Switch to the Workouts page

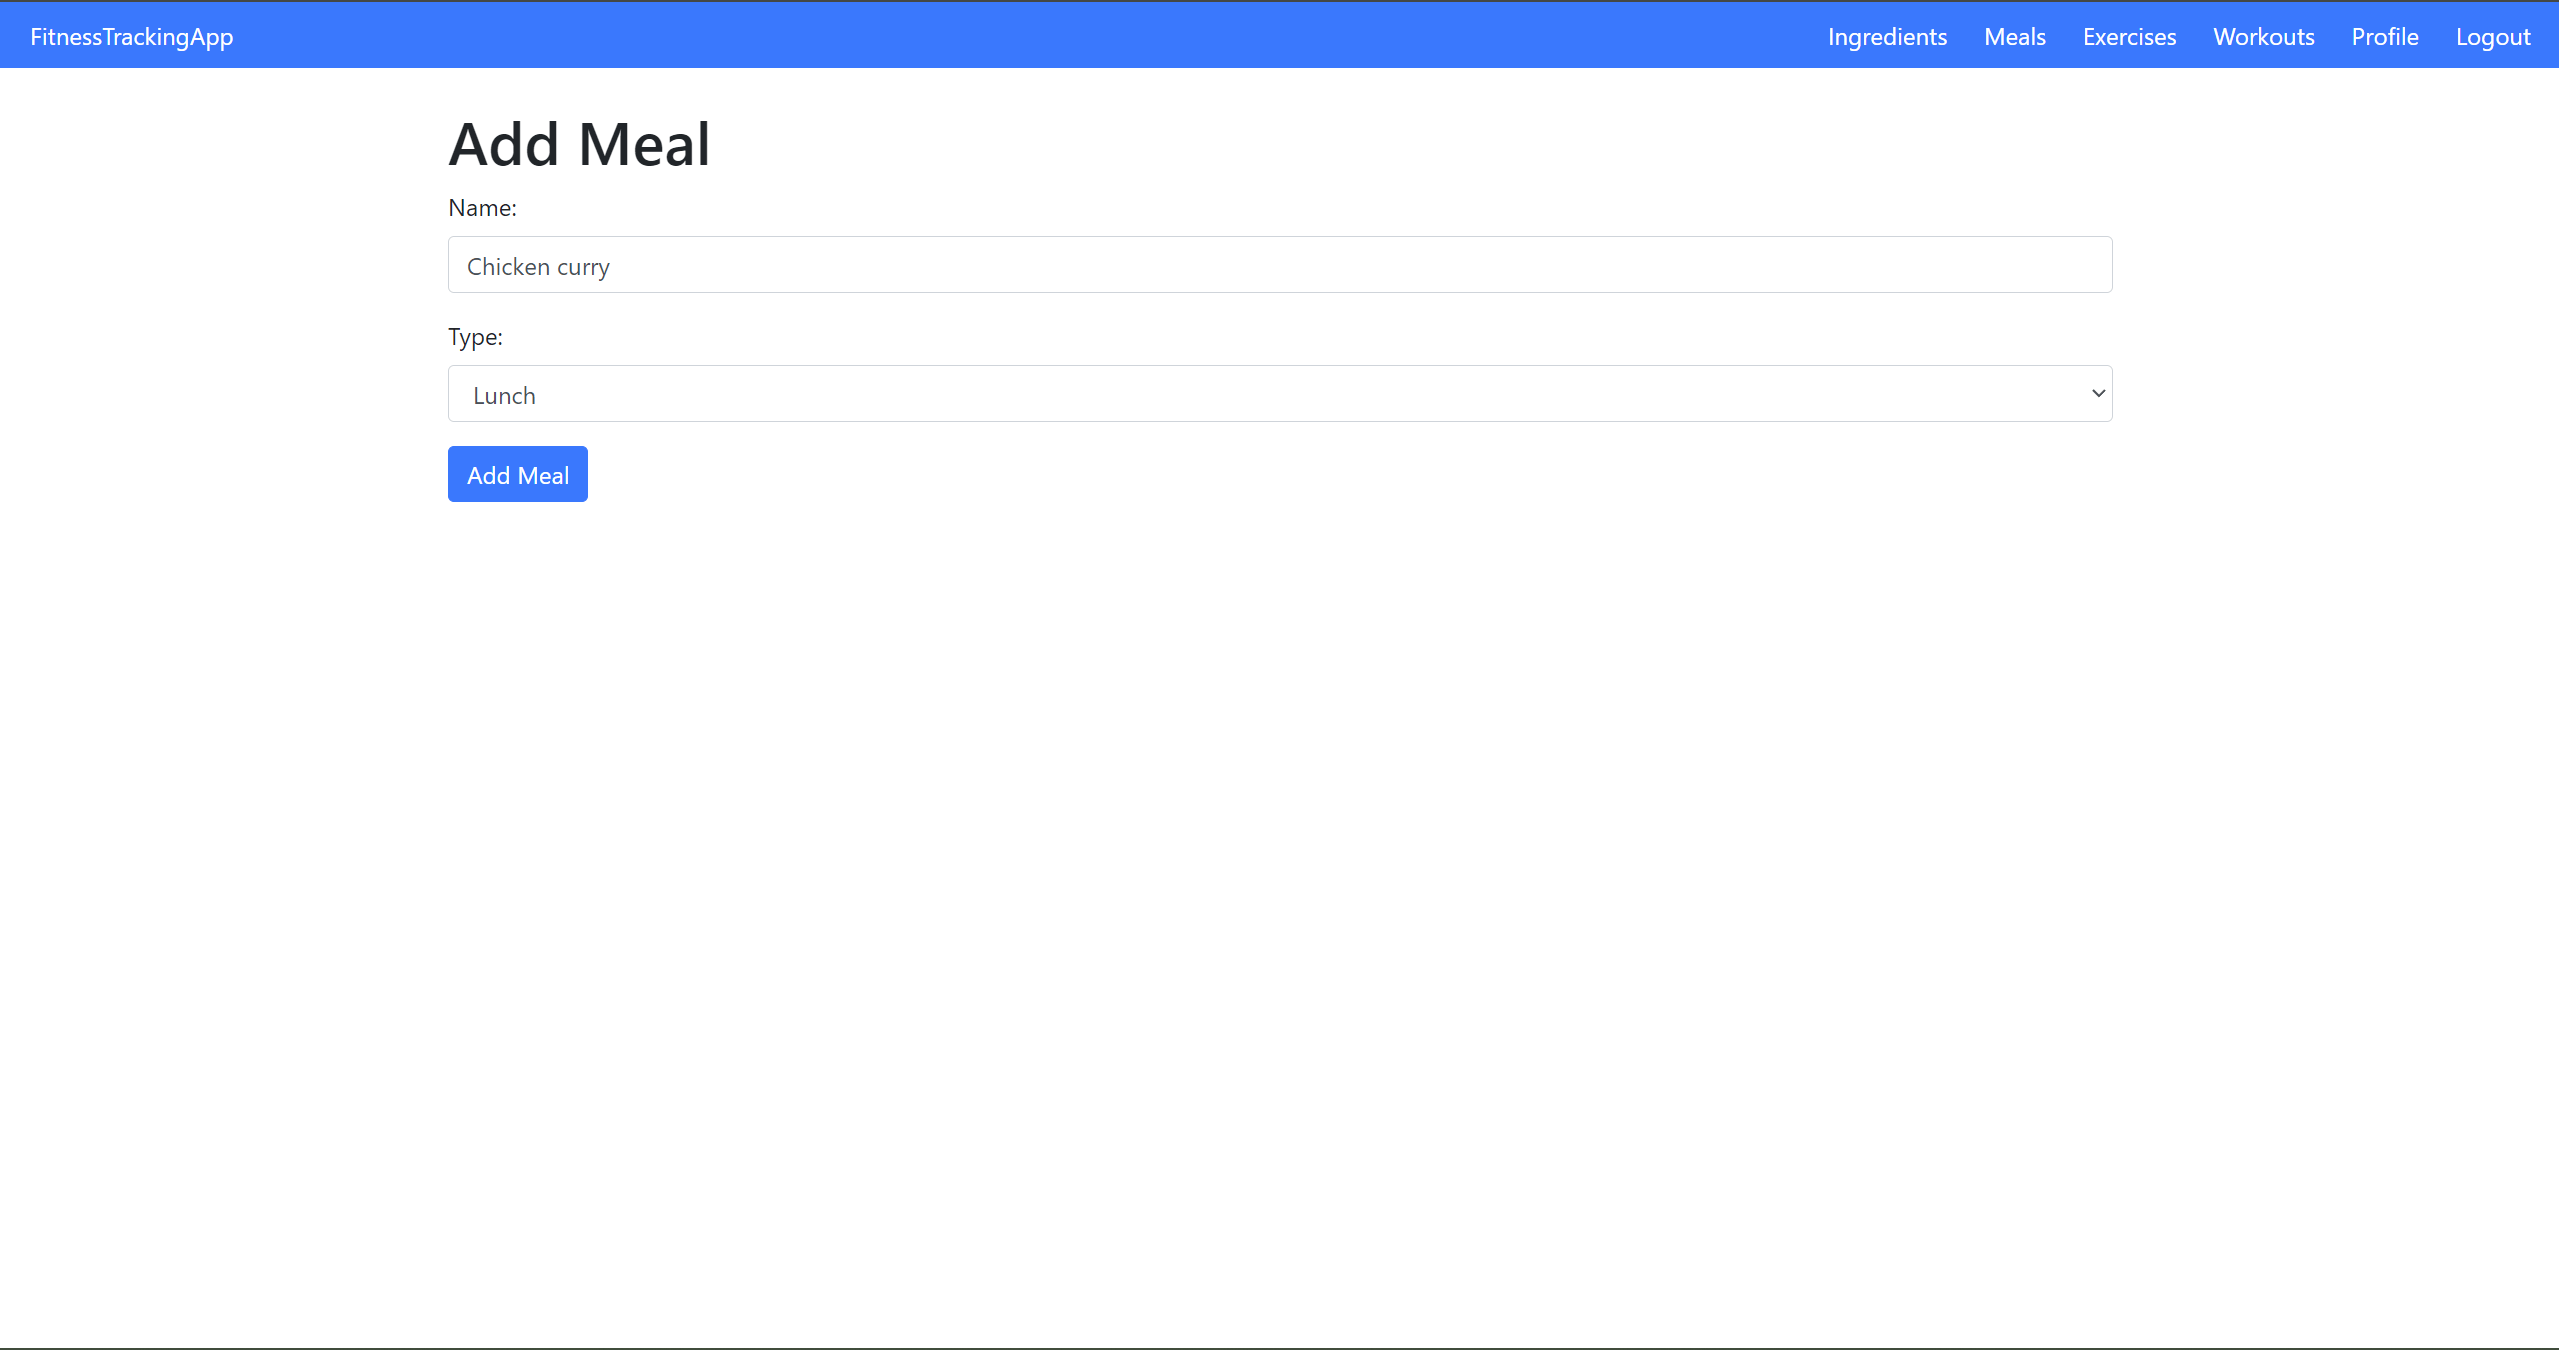[2263, 37]
